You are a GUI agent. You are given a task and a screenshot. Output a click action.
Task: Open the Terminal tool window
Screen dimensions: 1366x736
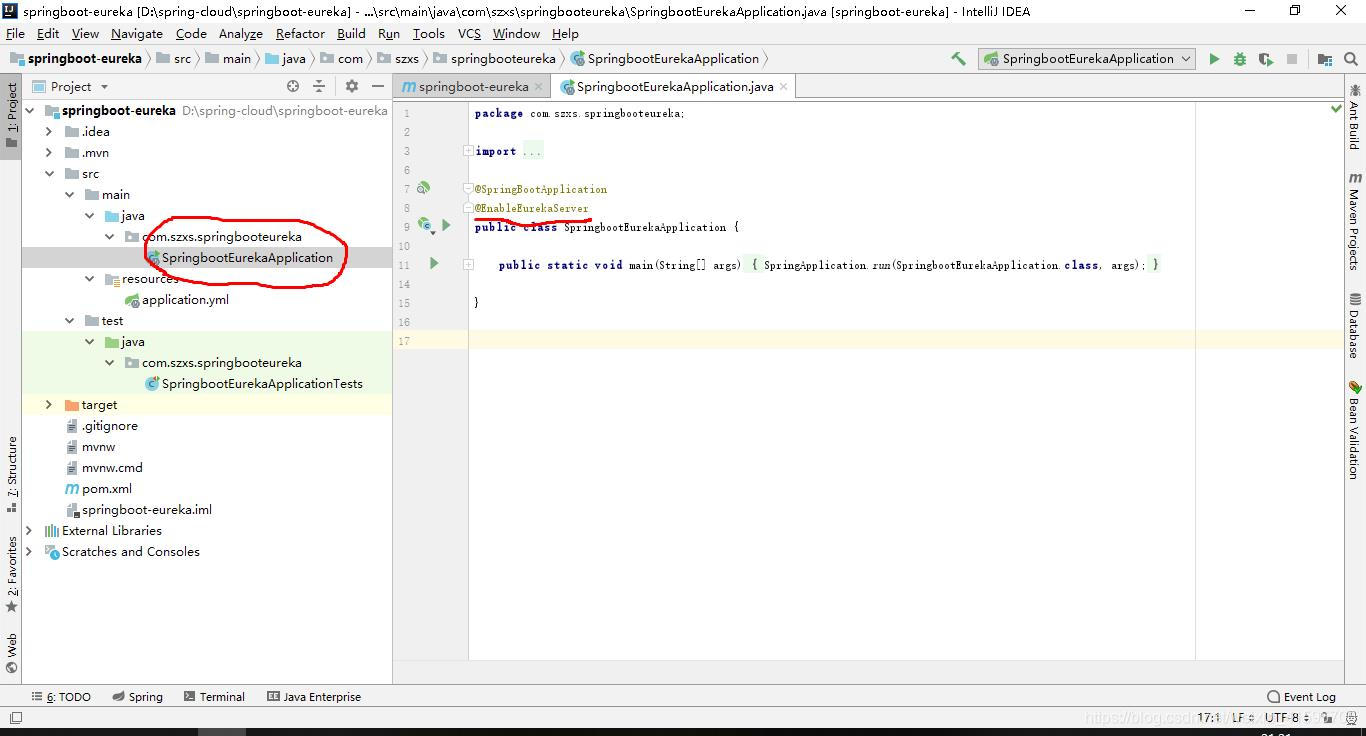point(213,697)
